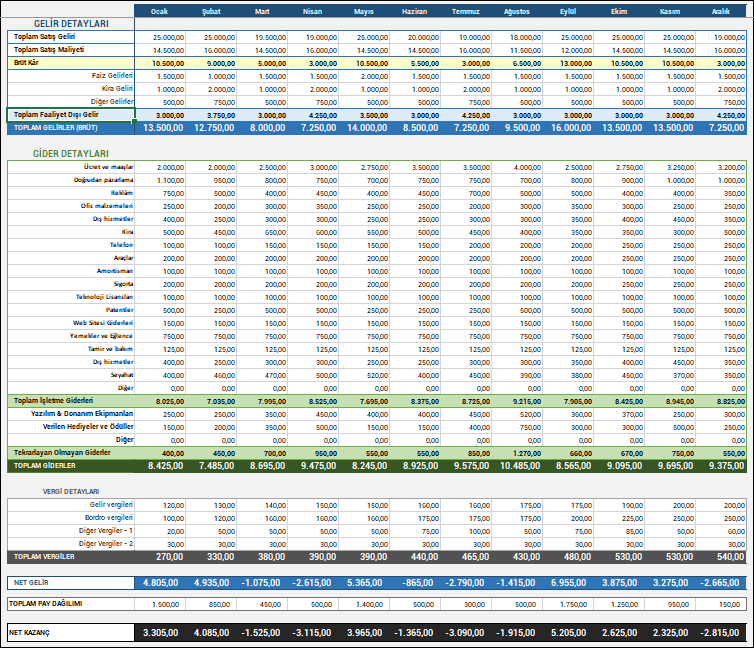The width and height of the screenshot is (754, 648).
Task: Select the Toplam Satış Maliyeti label
Action: [x=49, y=50]
